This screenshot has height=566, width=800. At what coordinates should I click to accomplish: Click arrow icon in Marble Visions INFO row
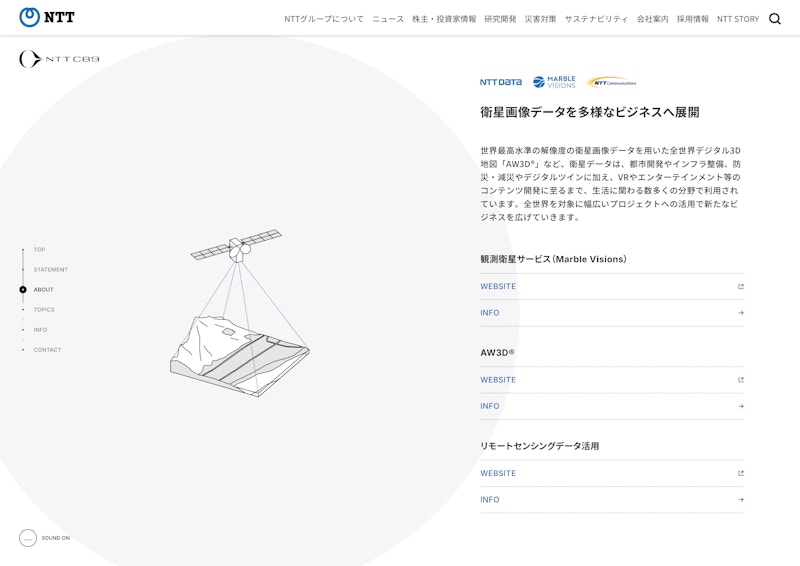click(741, 313)
